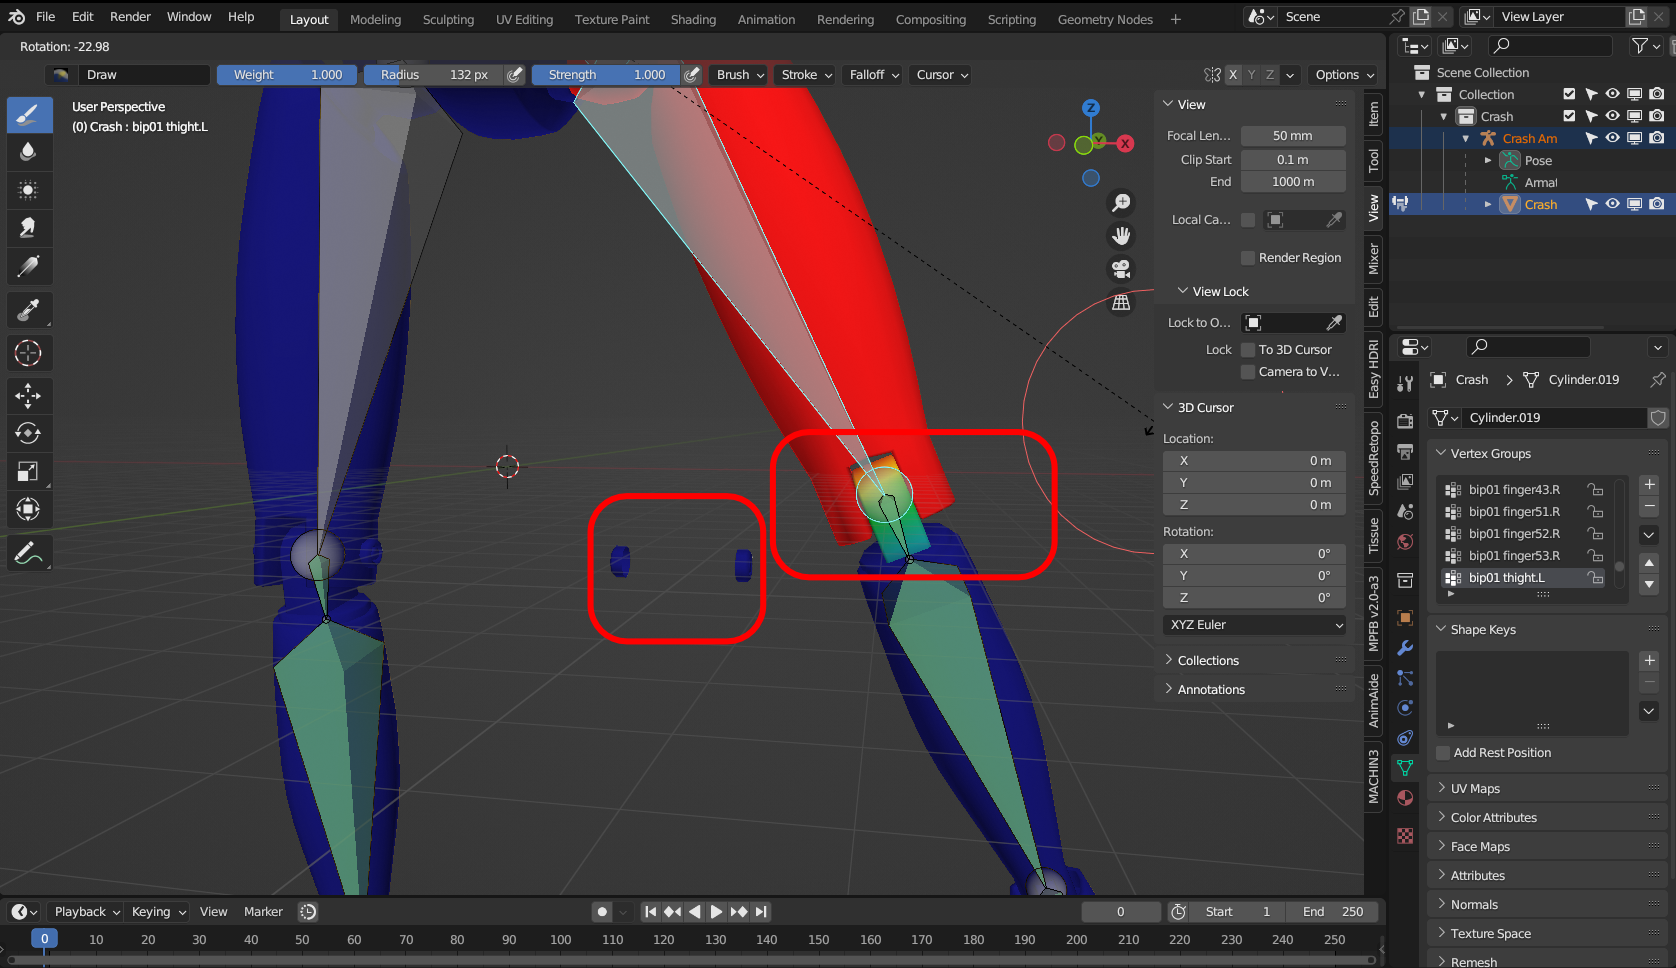The width and height of the screenshot is (1676, 968).
Task: Open the World properties tab
Action: tap(1405, 542)
